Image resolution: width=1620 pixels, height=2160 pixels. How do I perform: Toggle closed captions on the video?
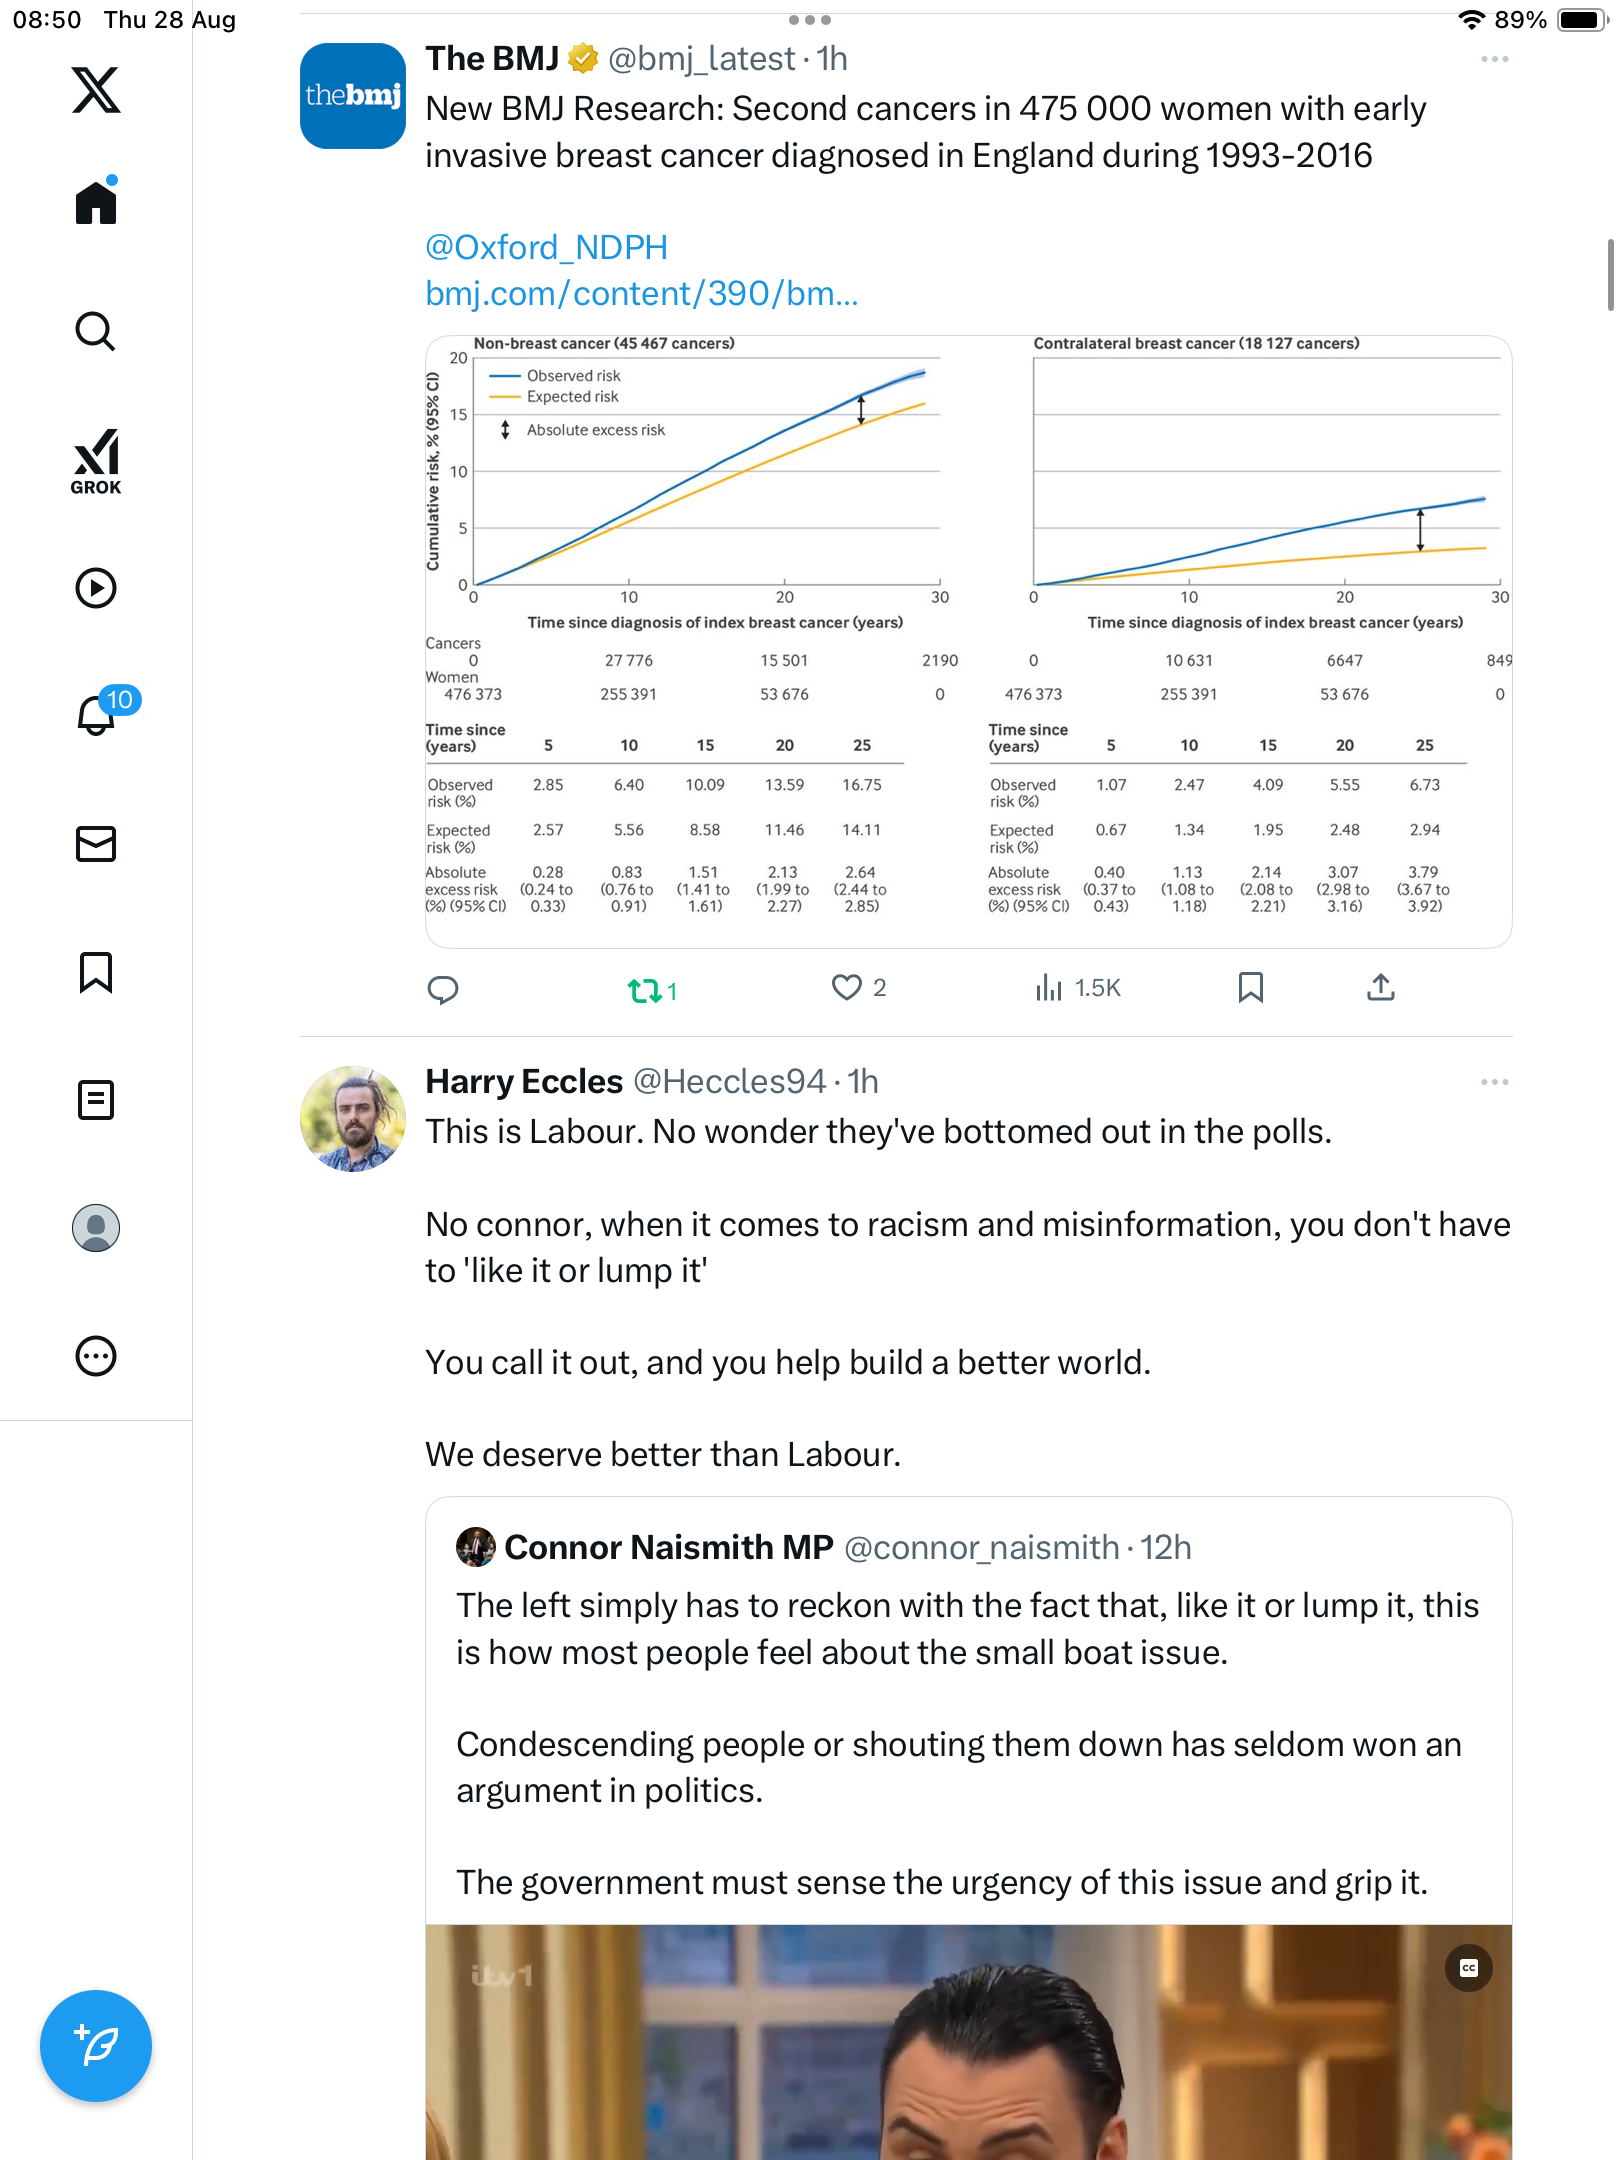coord(1468,1968)
